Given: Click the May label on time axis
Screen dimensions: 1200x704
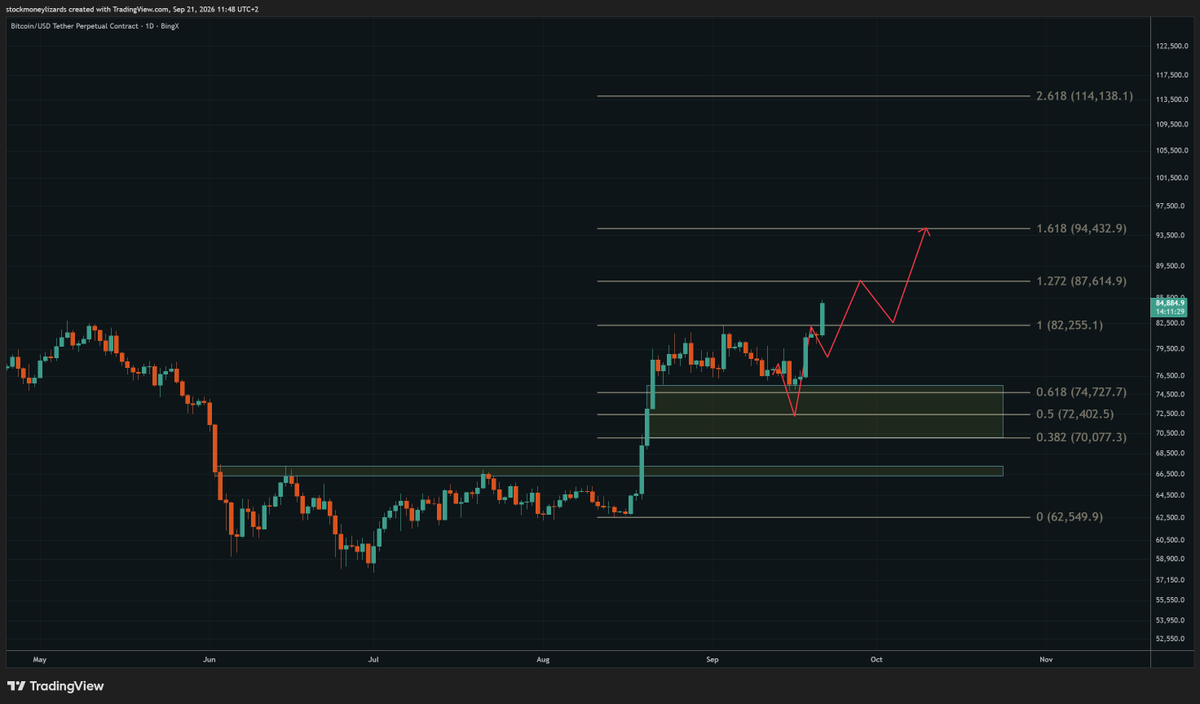Looking at the screenshot, I should pyautogui.click(x=40, y=660).
